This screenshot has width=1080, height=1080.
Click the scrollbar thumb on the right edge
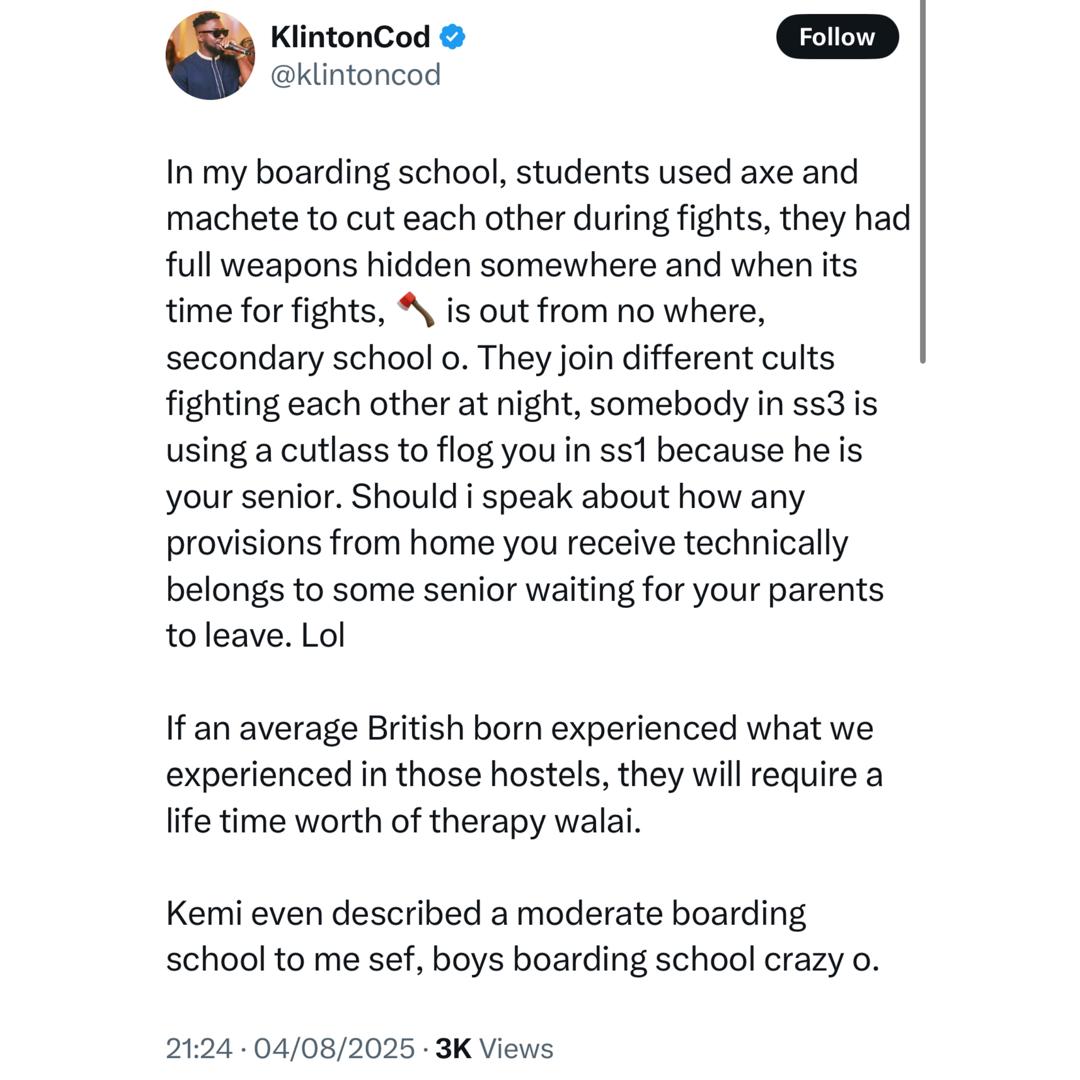pos(922,180)
